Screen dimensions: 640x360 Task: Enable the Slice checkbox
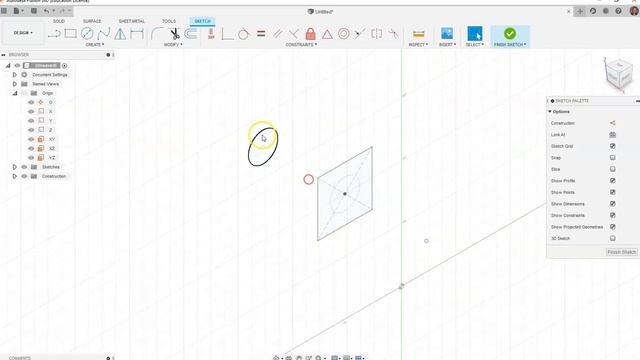point(612,169)
